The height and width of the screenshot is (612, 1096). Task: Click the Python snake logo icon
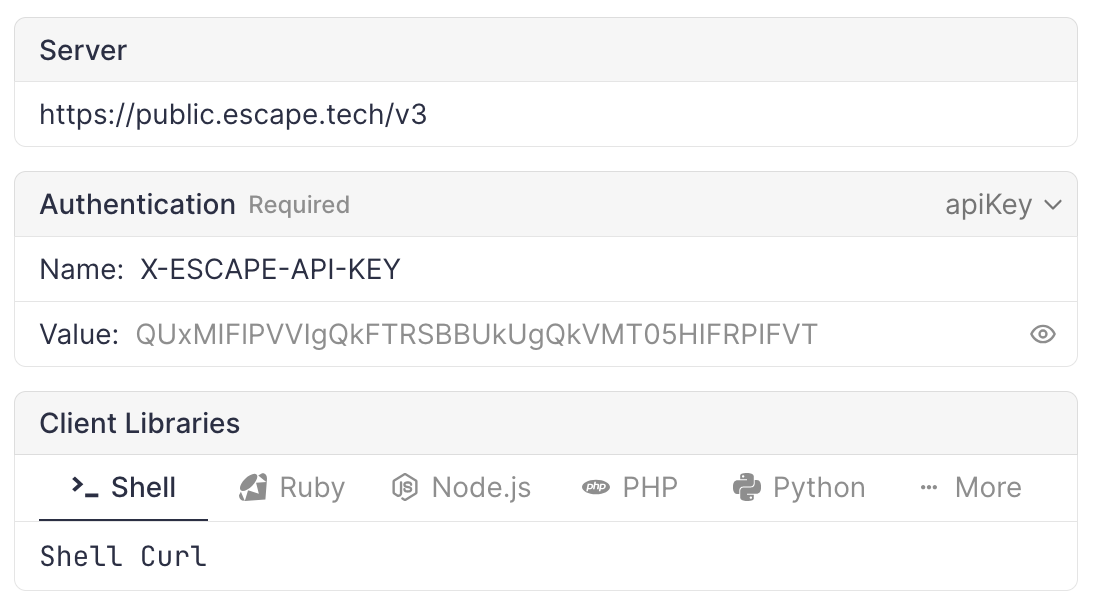coord(748,487)
